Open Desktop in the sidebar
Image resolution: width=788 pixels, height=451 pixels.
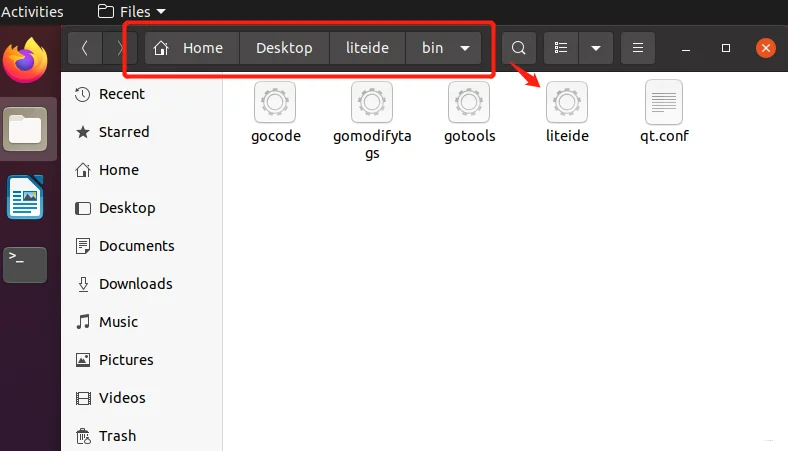(142, 208)
